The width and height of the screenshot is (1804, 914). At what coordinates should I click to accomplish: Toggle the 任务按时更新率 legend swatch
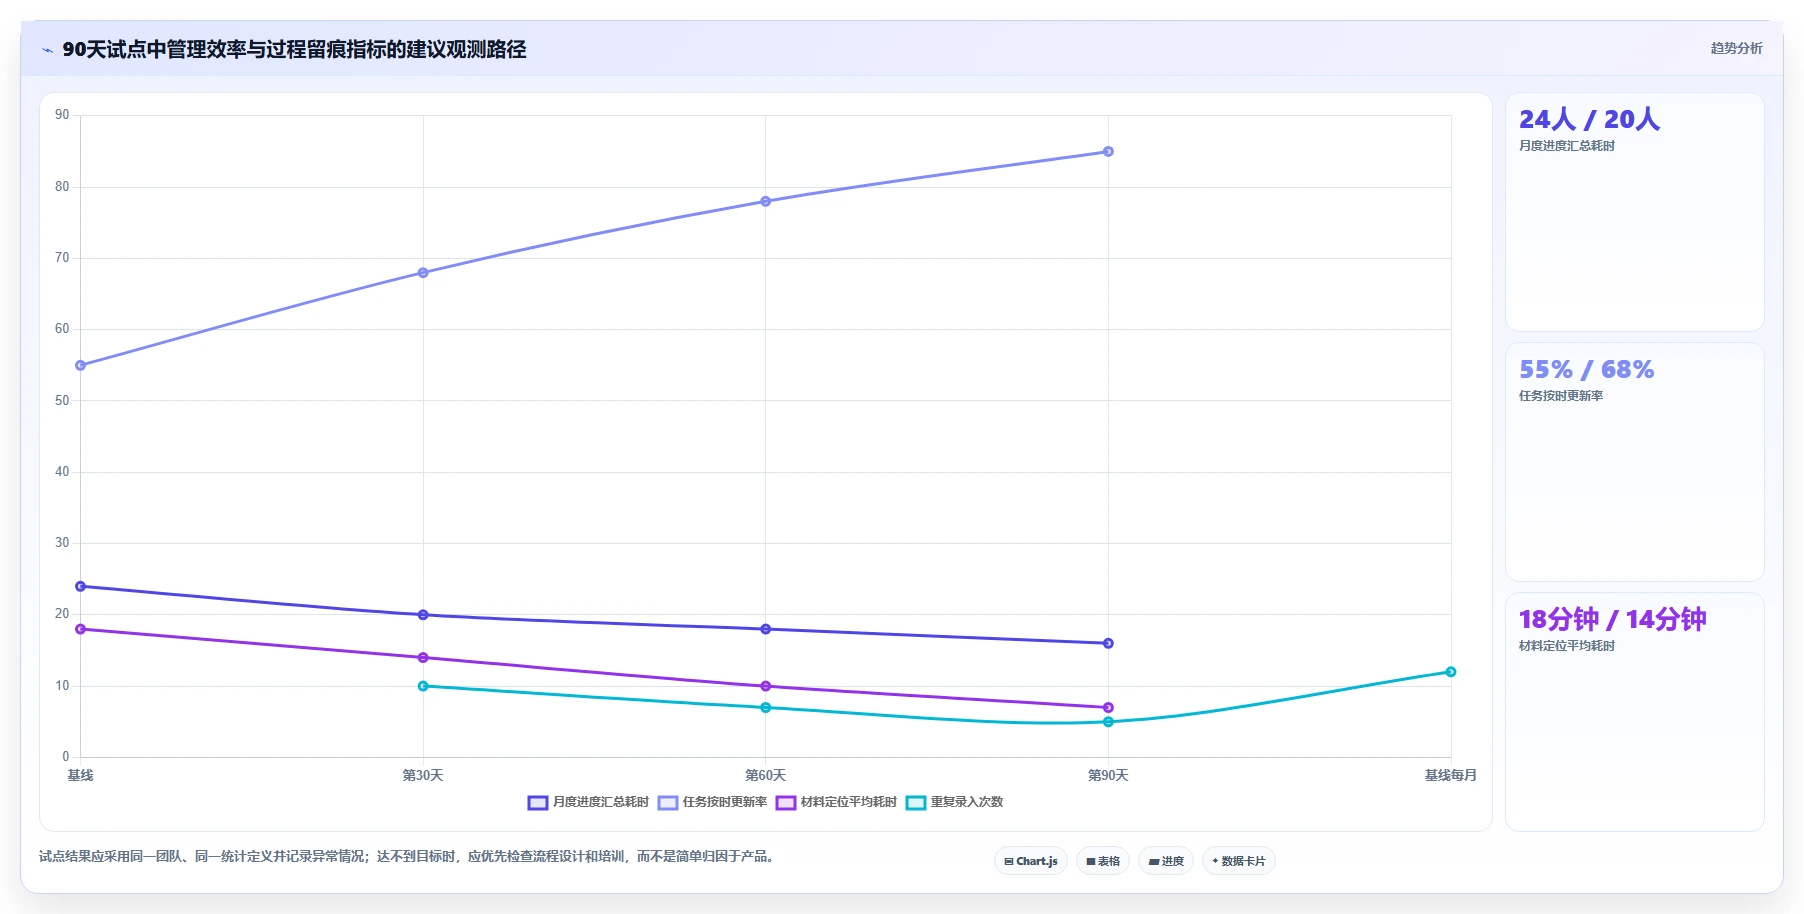click(x=668, y=803)
